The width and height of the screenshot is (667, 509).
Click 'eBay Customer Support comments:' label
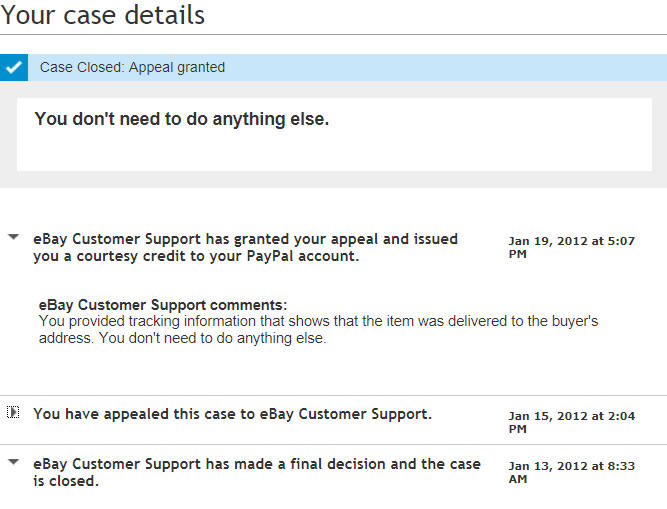tap(162, 304)
